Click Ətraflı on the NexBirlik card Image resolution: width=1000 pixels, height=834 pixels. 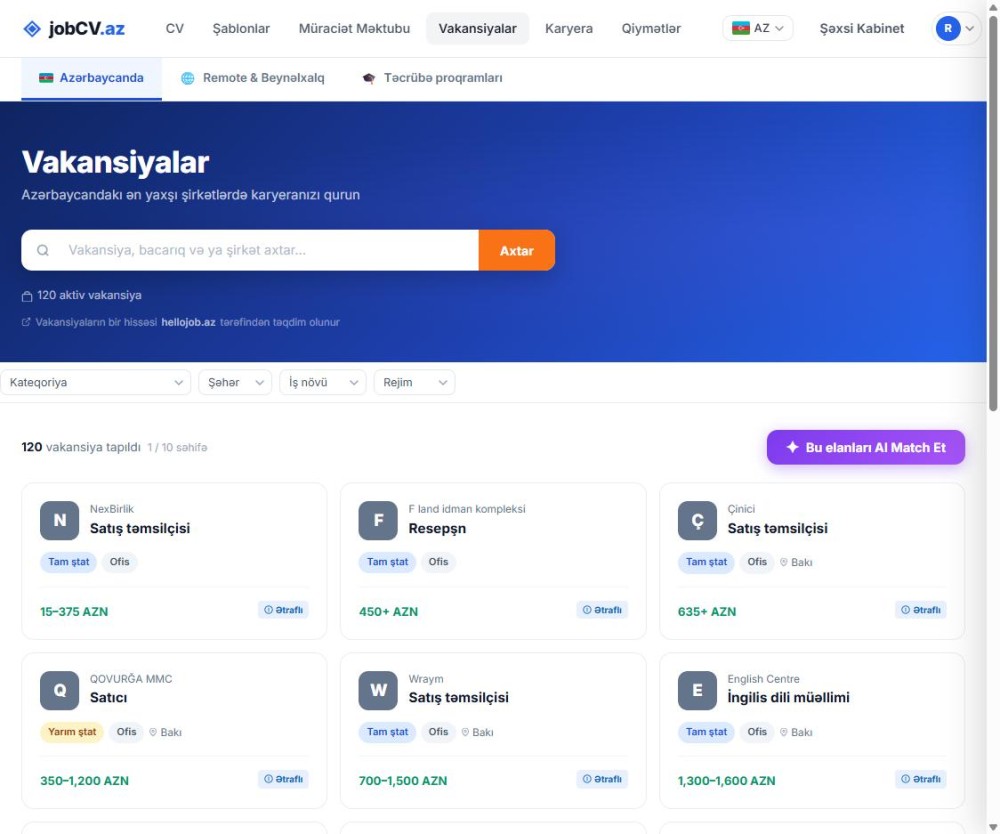point(283,610)
